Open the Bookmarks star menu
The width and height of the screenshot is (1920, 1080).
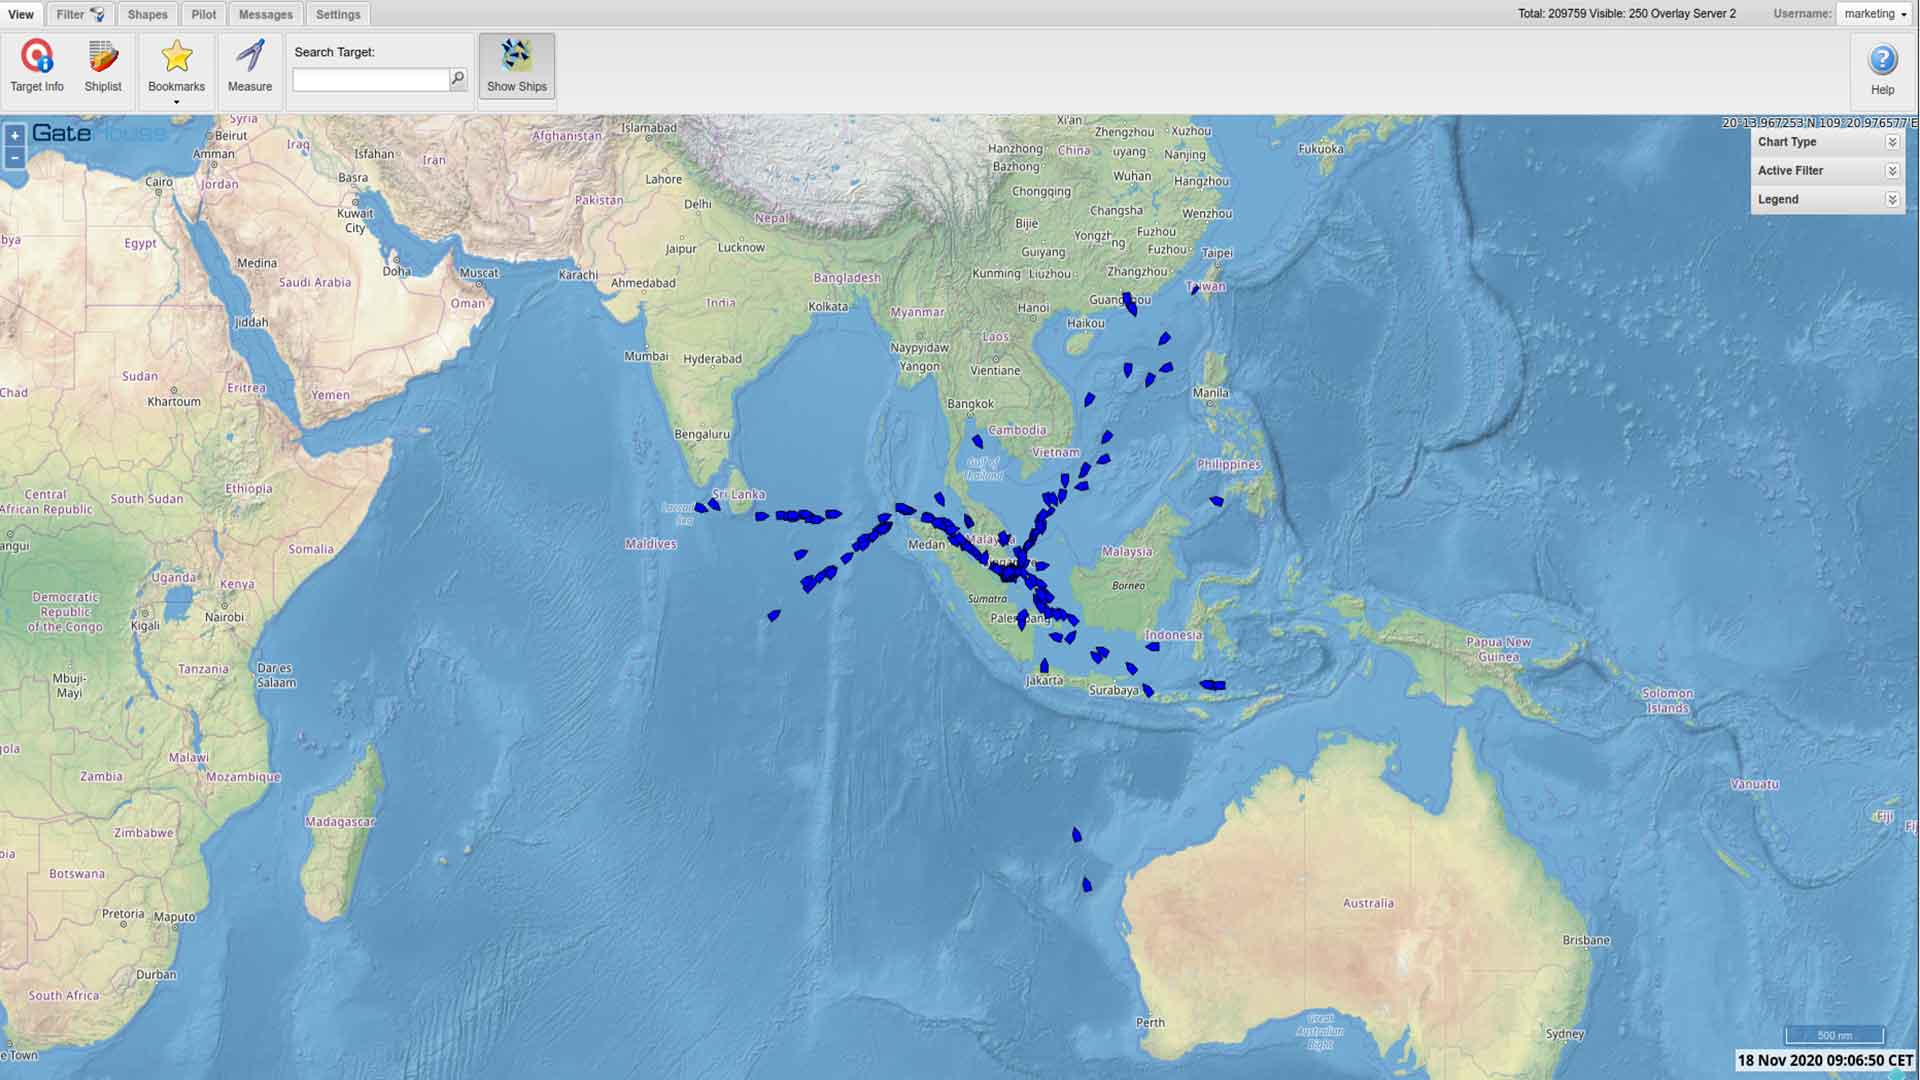[x=176, y=67]
